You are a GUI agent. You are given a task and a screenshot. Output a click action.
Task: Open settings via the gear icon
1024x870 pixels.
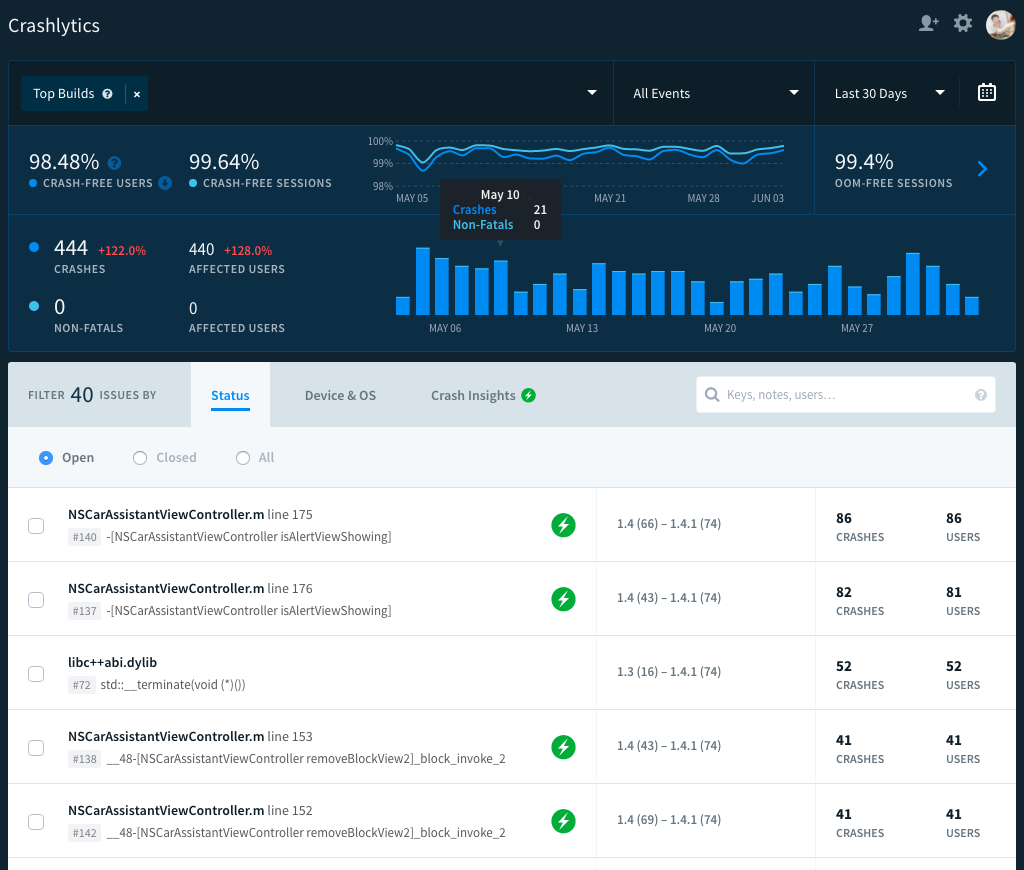pos(963,24)
